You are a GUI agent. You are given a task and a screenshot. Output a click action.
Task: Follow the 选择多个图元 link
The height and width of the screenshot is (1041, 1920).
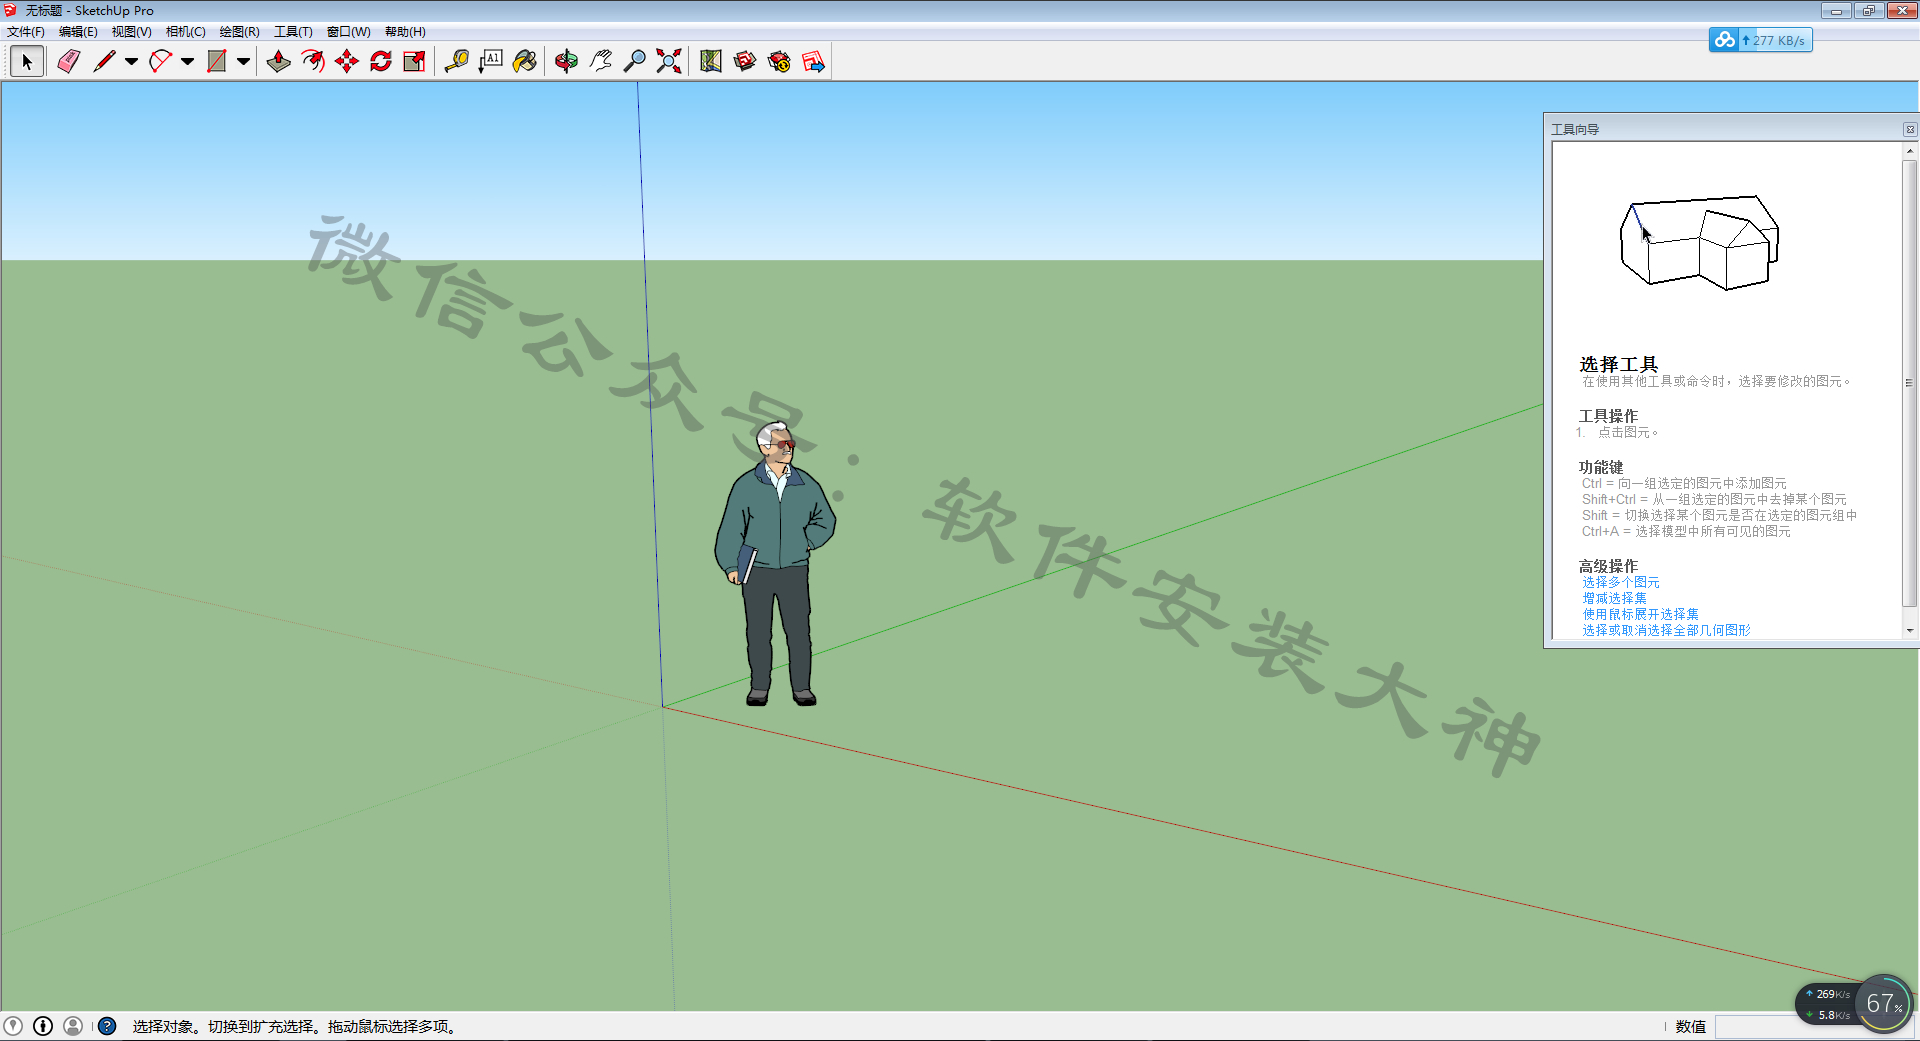(x=1620, y=582)
